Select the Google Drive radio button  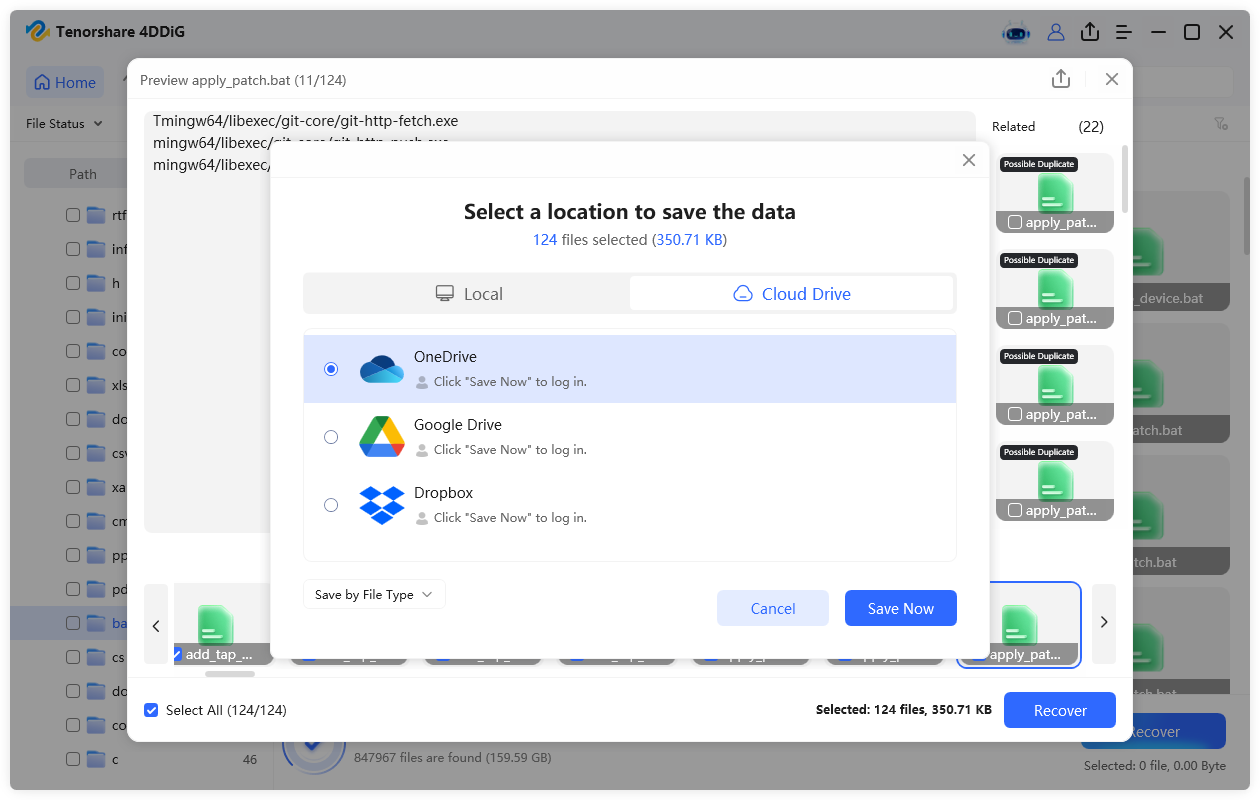pos(331,437)
